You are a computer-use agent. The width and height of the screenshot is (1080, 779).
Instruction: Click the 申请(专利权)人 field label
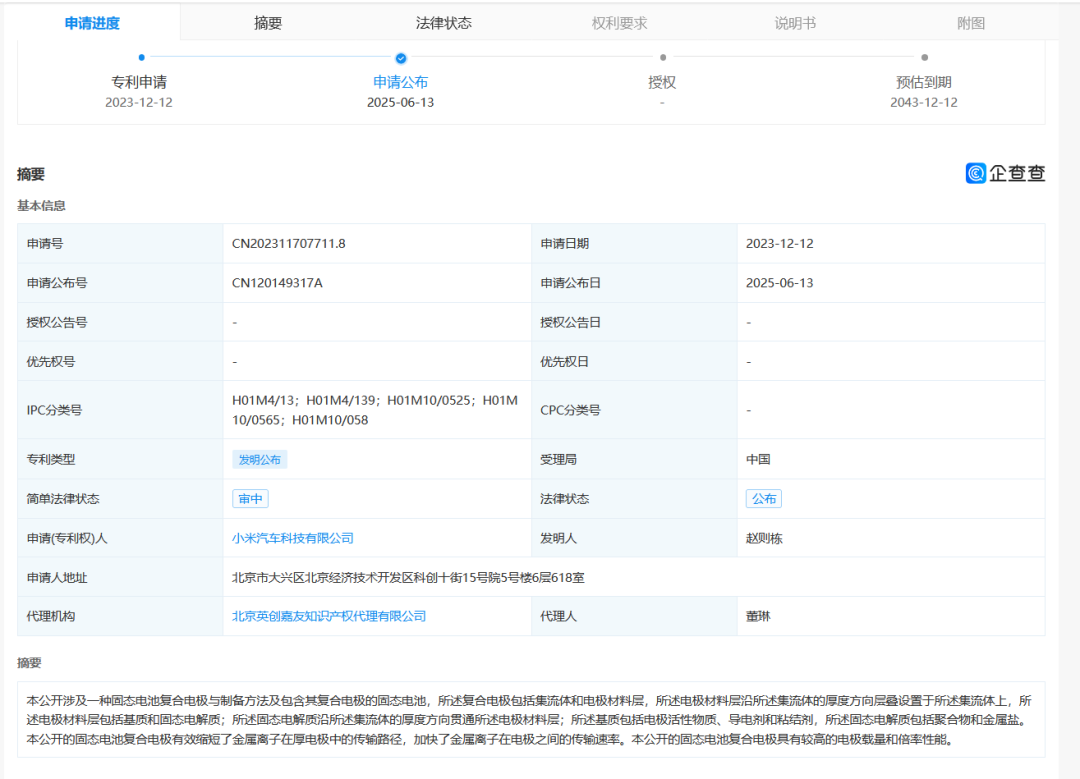click(67, 538)
